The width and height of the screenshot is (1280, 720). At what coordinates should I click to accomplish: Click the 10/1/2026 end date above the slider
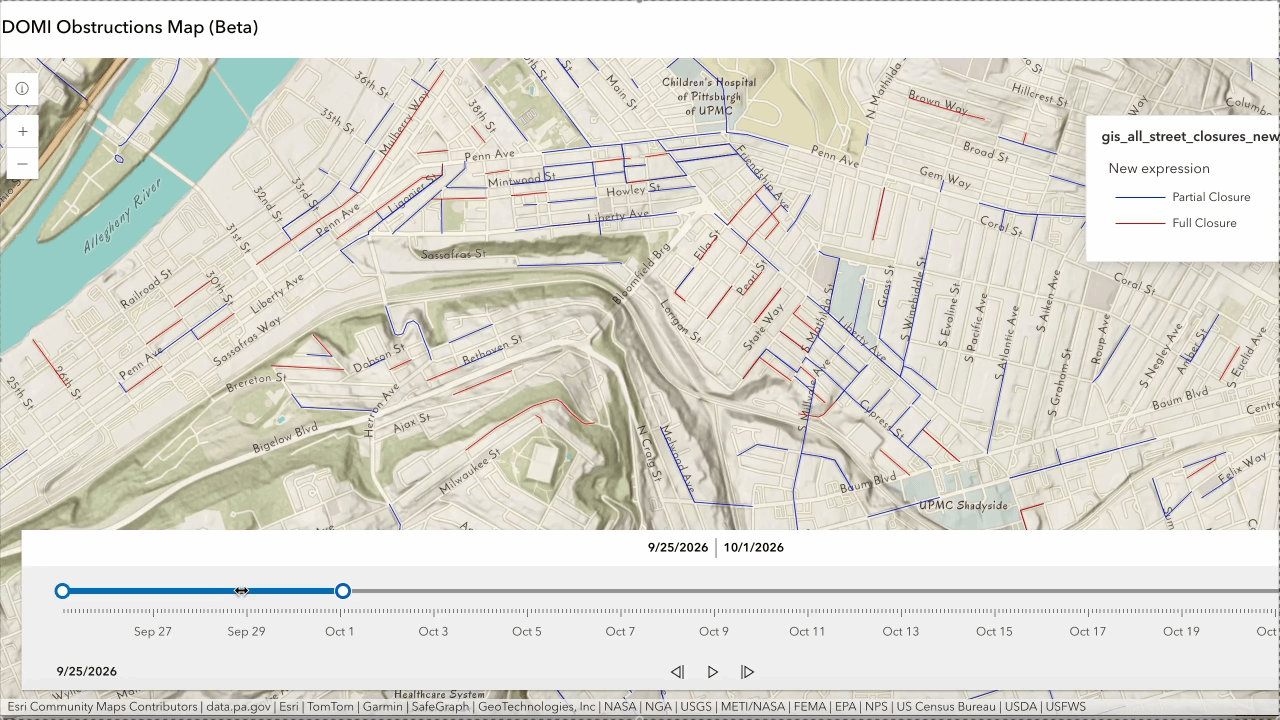point(754,547)
